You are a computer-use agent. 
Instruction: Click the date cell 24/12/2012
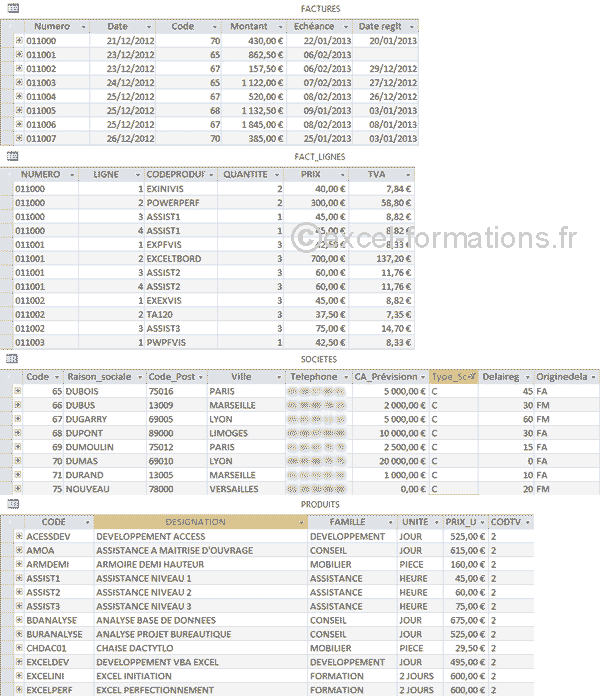coord(122,83)
